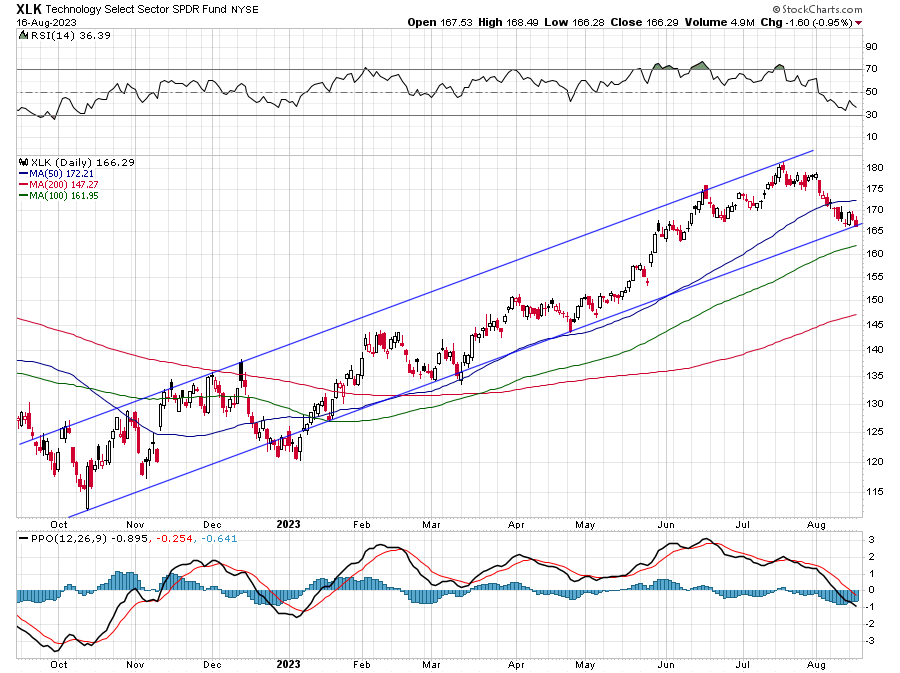This screenshot has width=900, height=673.
Task: Click the High value 168.49
Action: coord(522,22)
